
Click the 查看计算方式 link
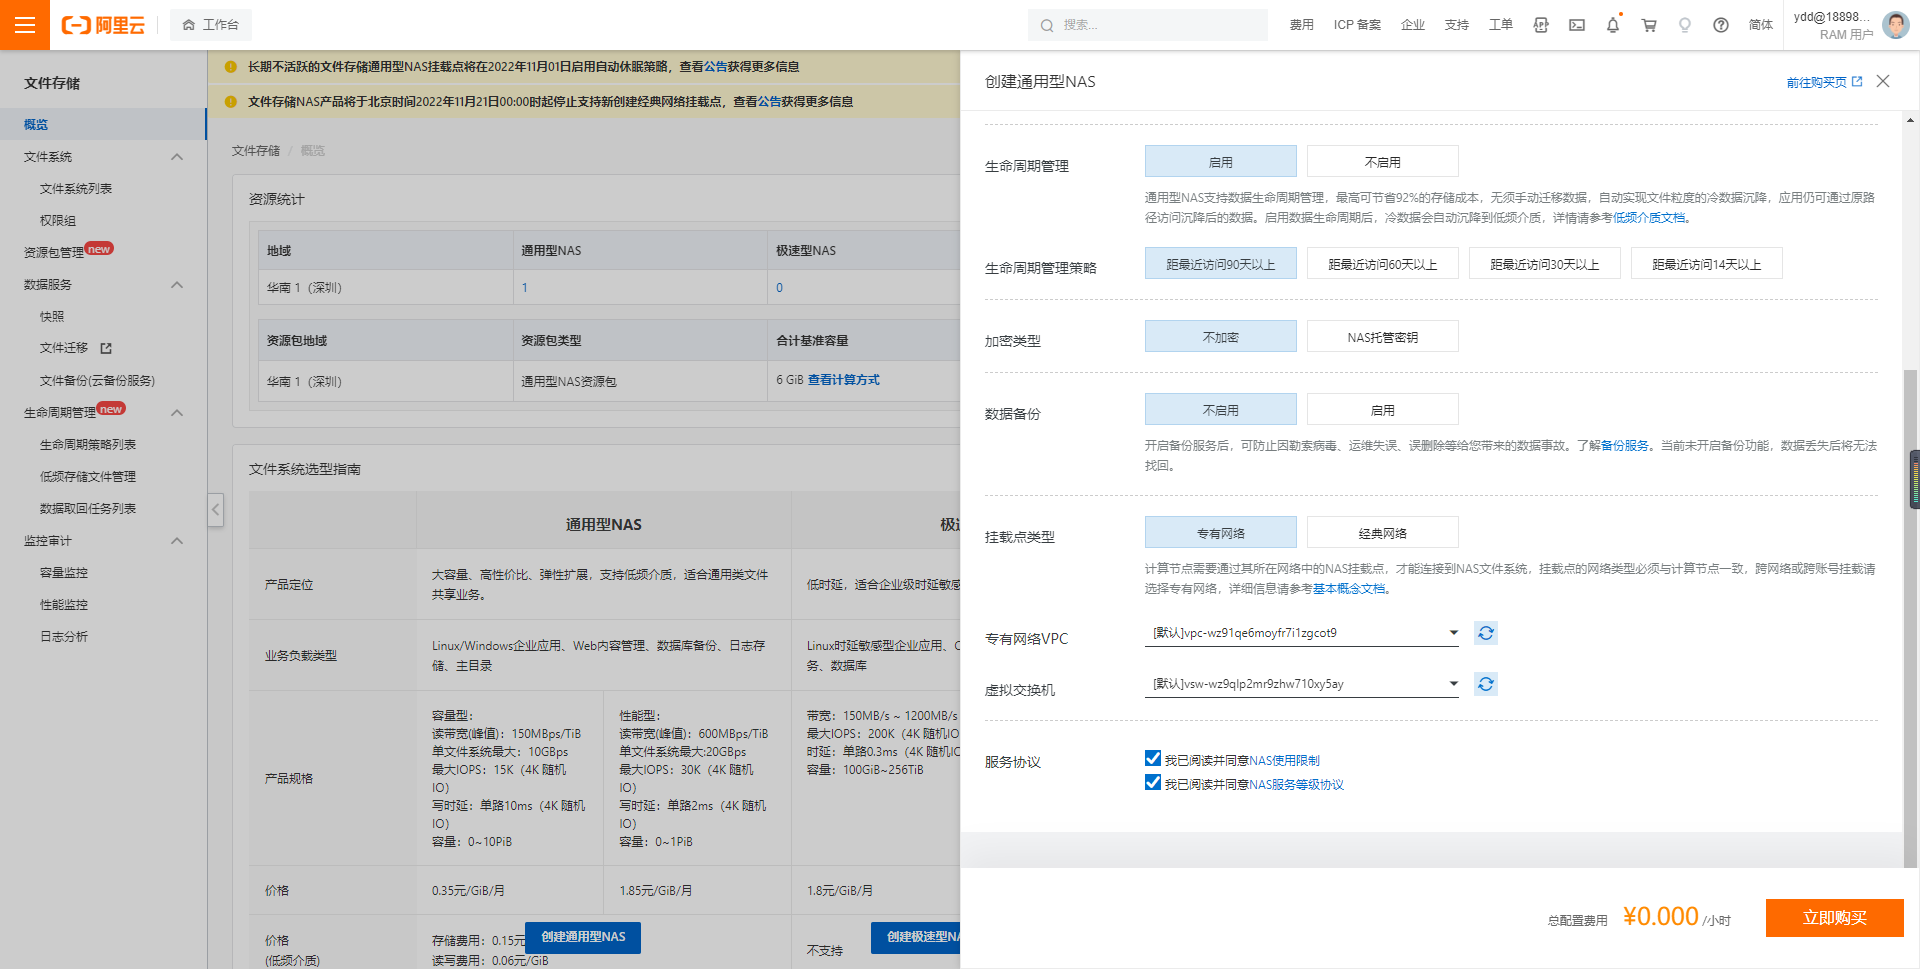click(844, 380)
